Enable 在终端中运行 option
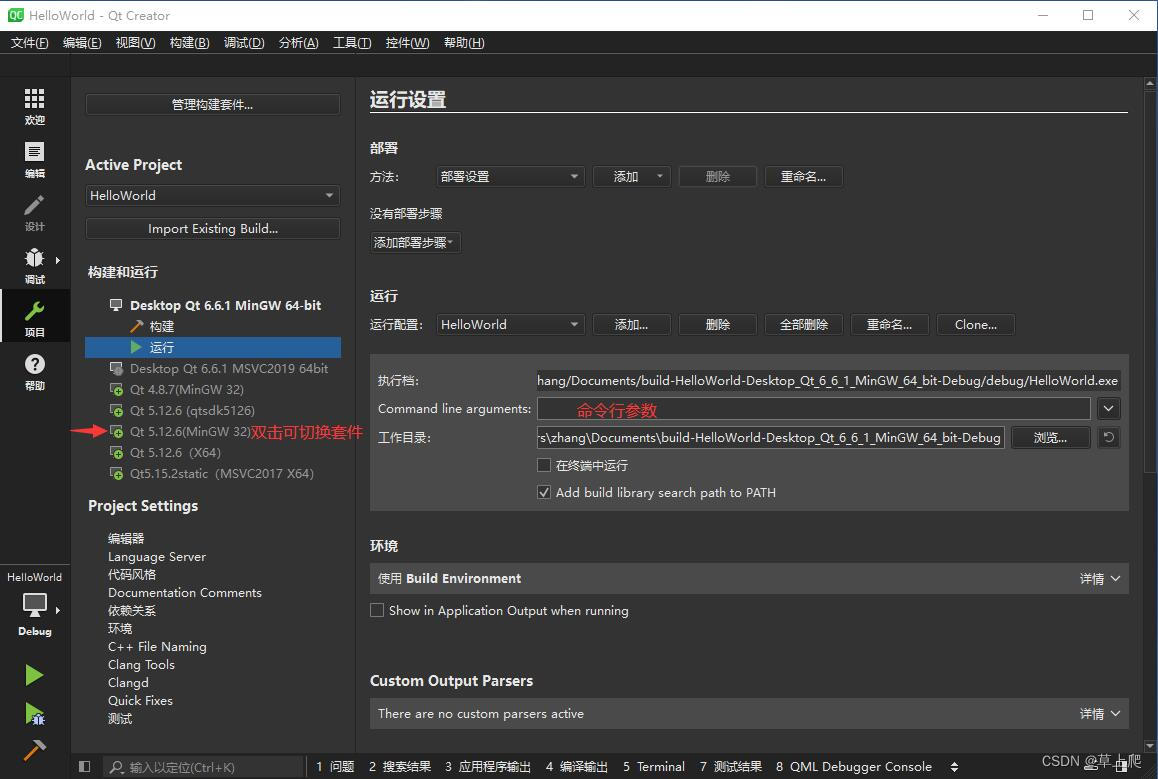The image size is (1158, 779). point(545,465)
